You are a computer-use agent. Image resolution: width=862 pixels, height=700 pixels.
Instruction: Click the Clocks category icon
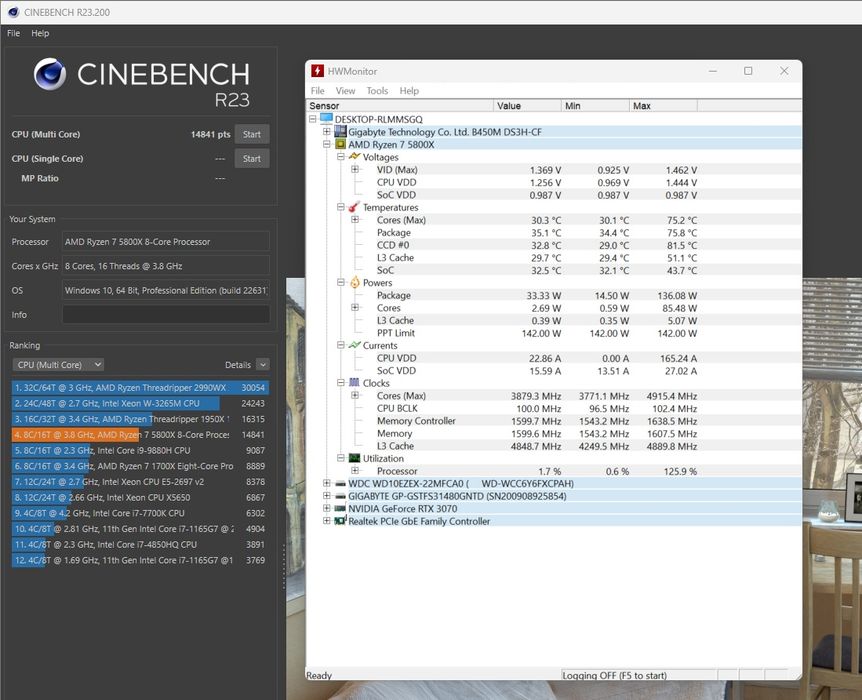[x=355, y=383]
